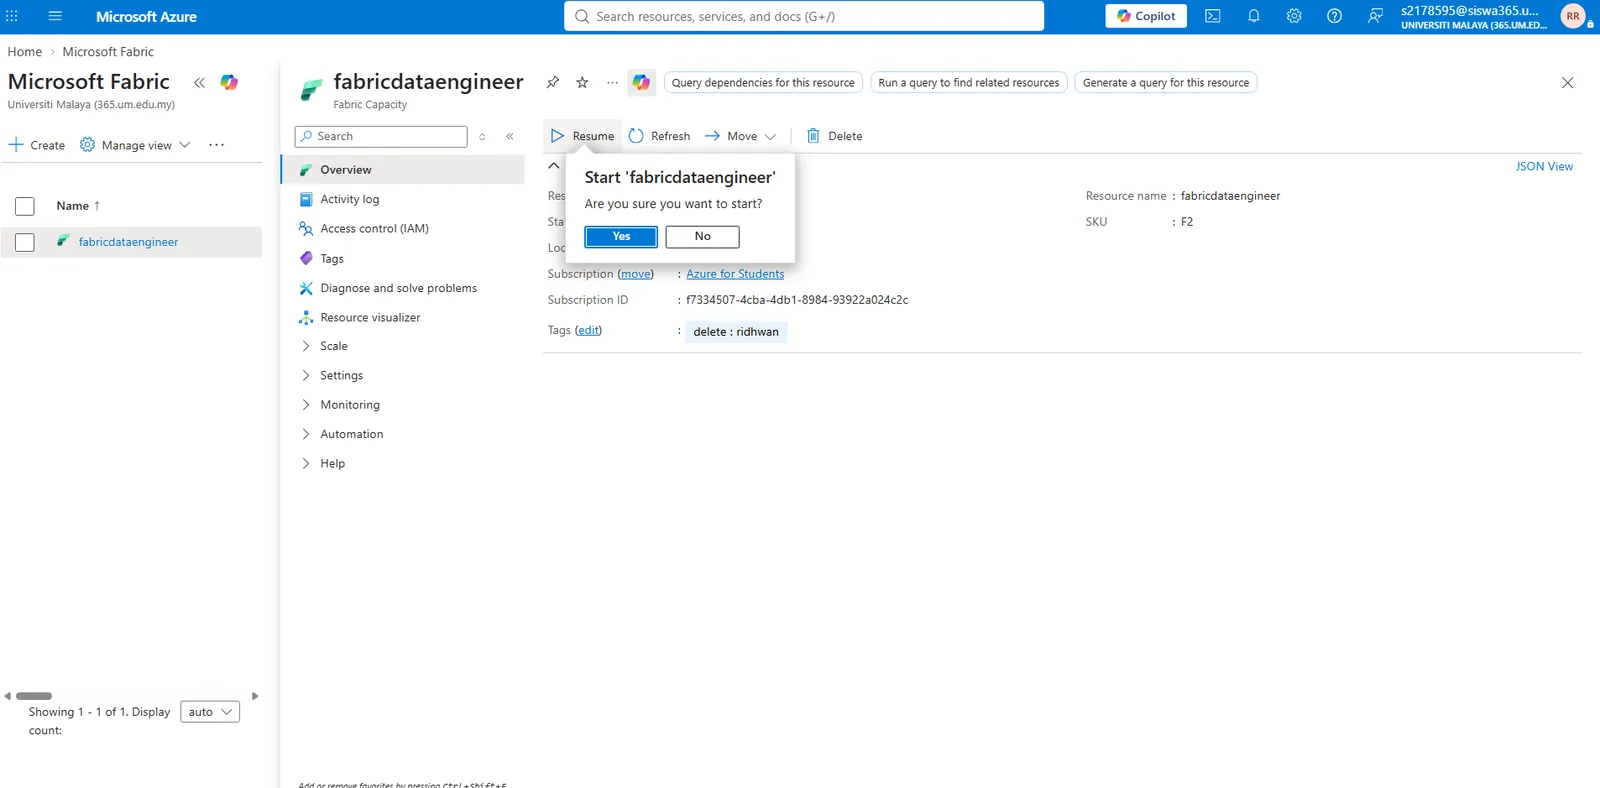Confirm start by clicking Yes
The width and height of the screenshot is (1600, 788).
pyautogui.click(x=621, y=237)
